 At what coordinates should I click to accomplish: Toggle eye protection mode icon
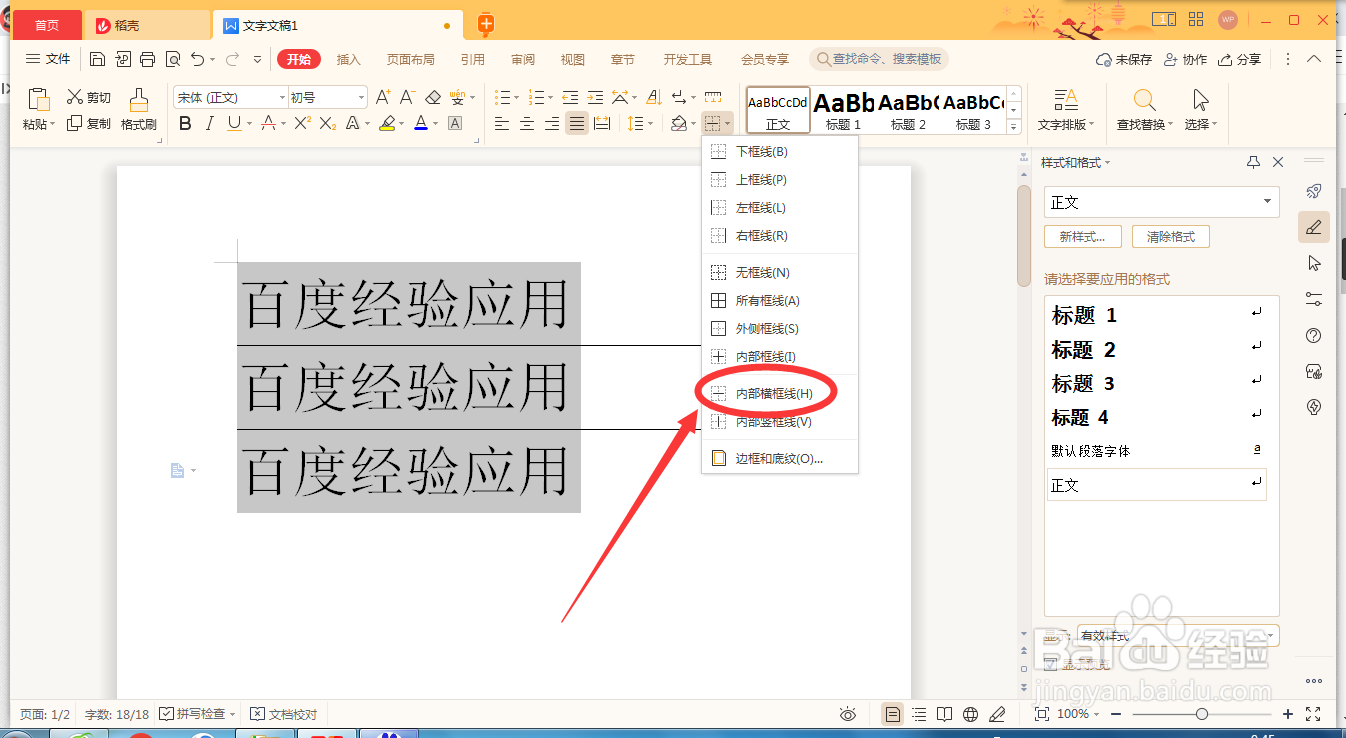tap(848, 714)
